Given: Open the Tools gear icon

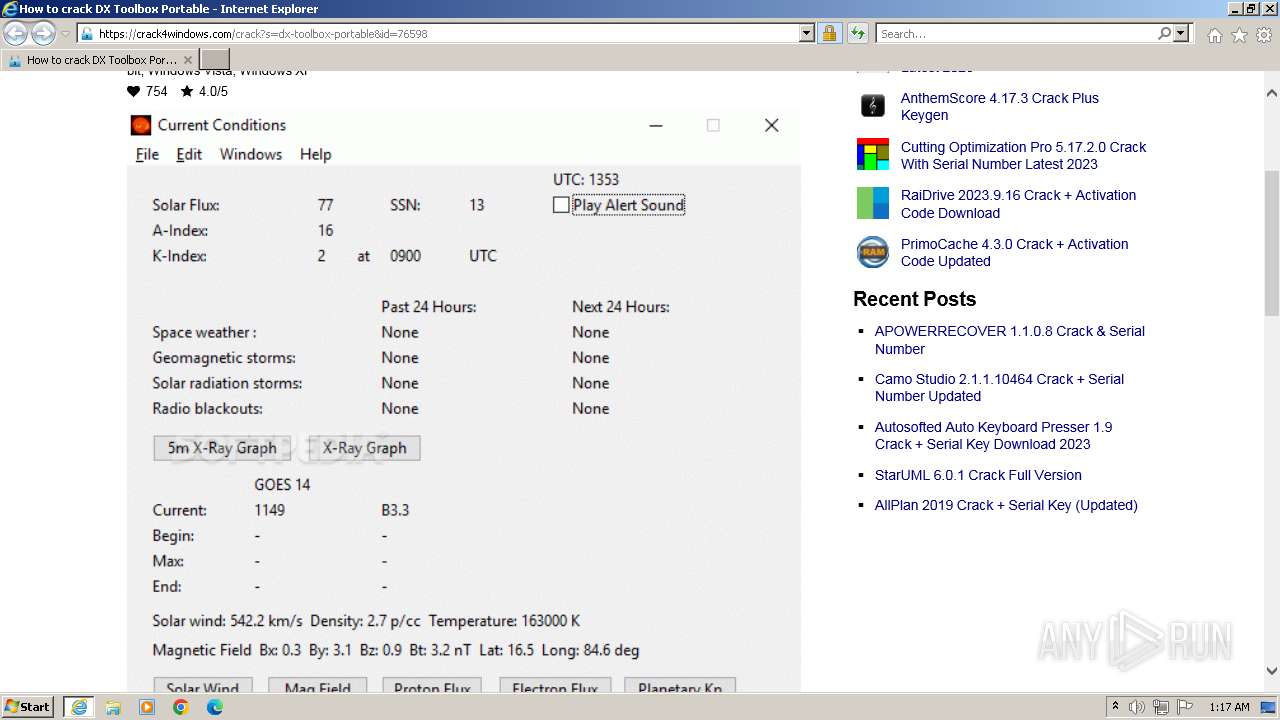Looking at the screenshot, I should click(1264, 35).
